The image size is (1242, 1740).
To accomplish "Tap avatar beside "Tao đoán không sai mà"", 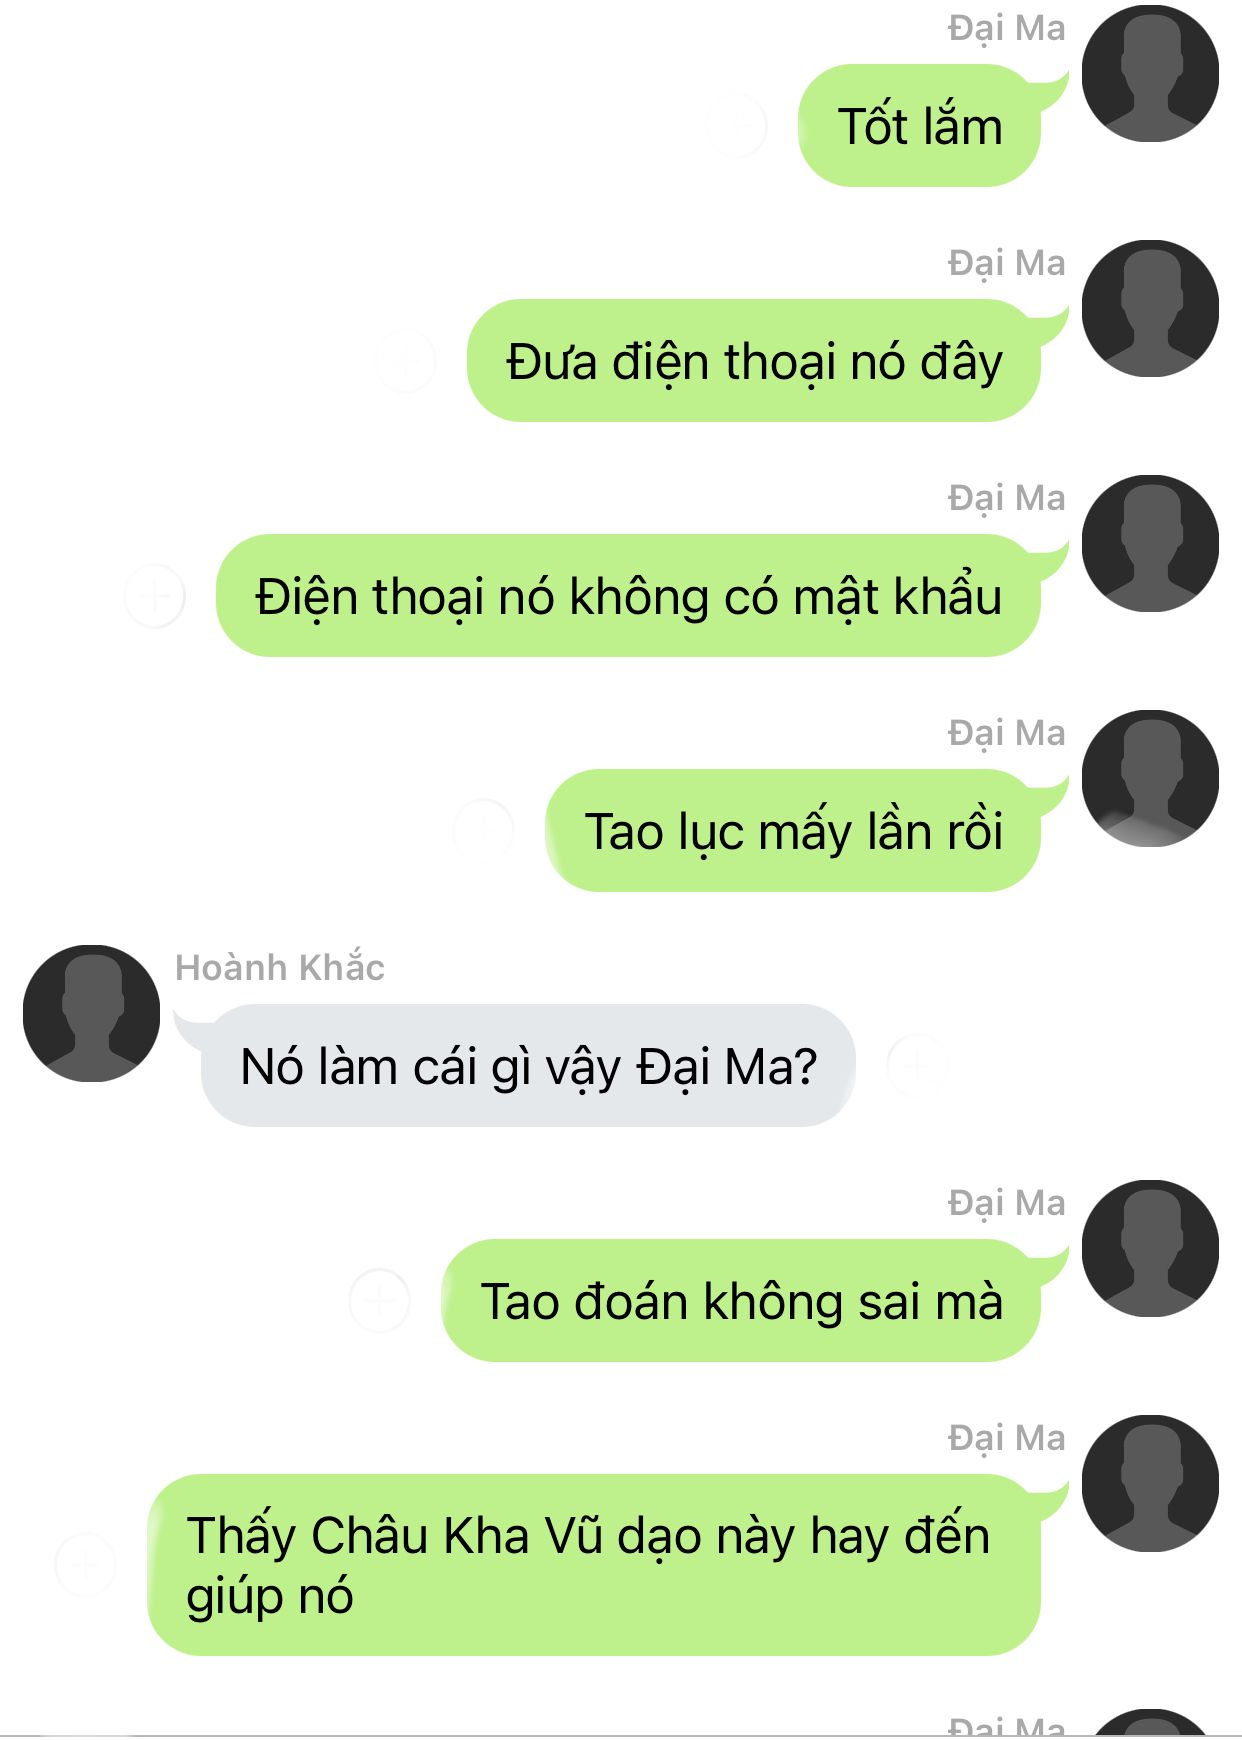I will (1150, 1248).
